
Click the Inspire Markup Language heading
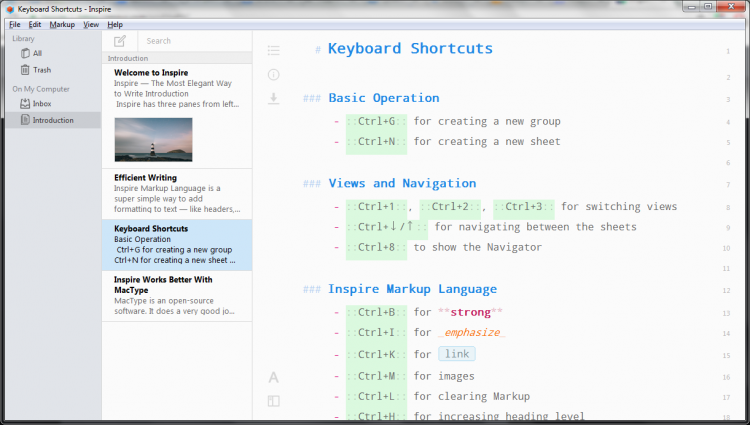[412, 289]
